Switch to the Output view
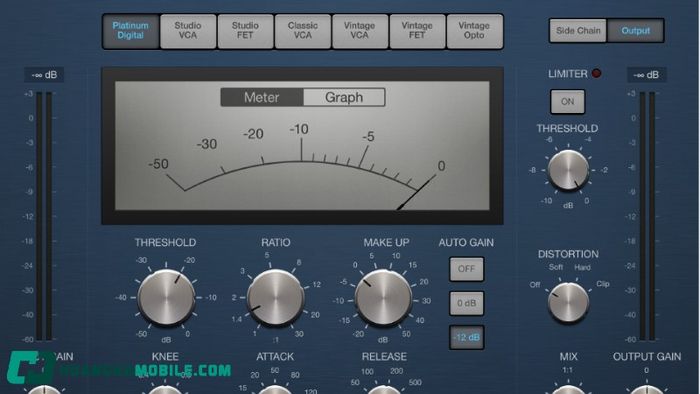The image size is (700, 394). 635,31
